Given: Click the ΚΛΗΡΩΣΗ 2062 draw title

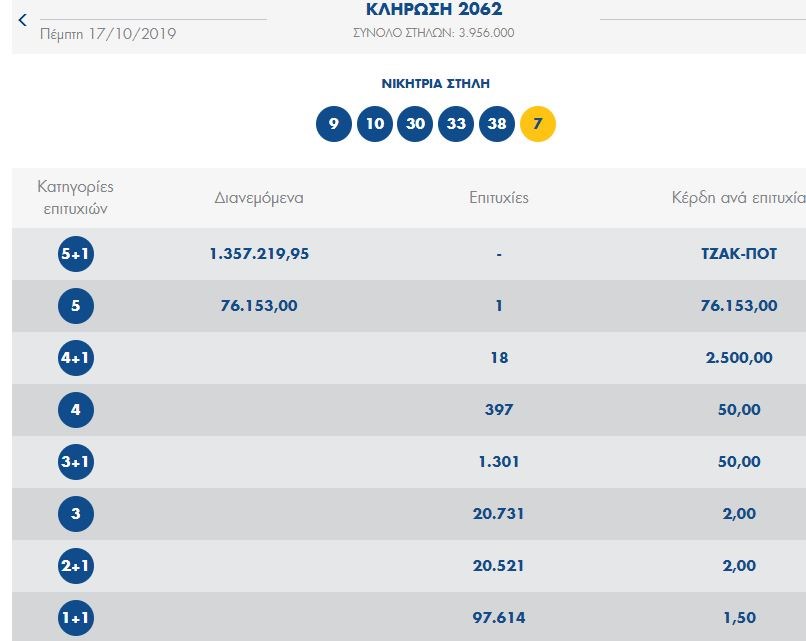Looking at the screenshot, I should pyautogui.click(x=435, y=11).
